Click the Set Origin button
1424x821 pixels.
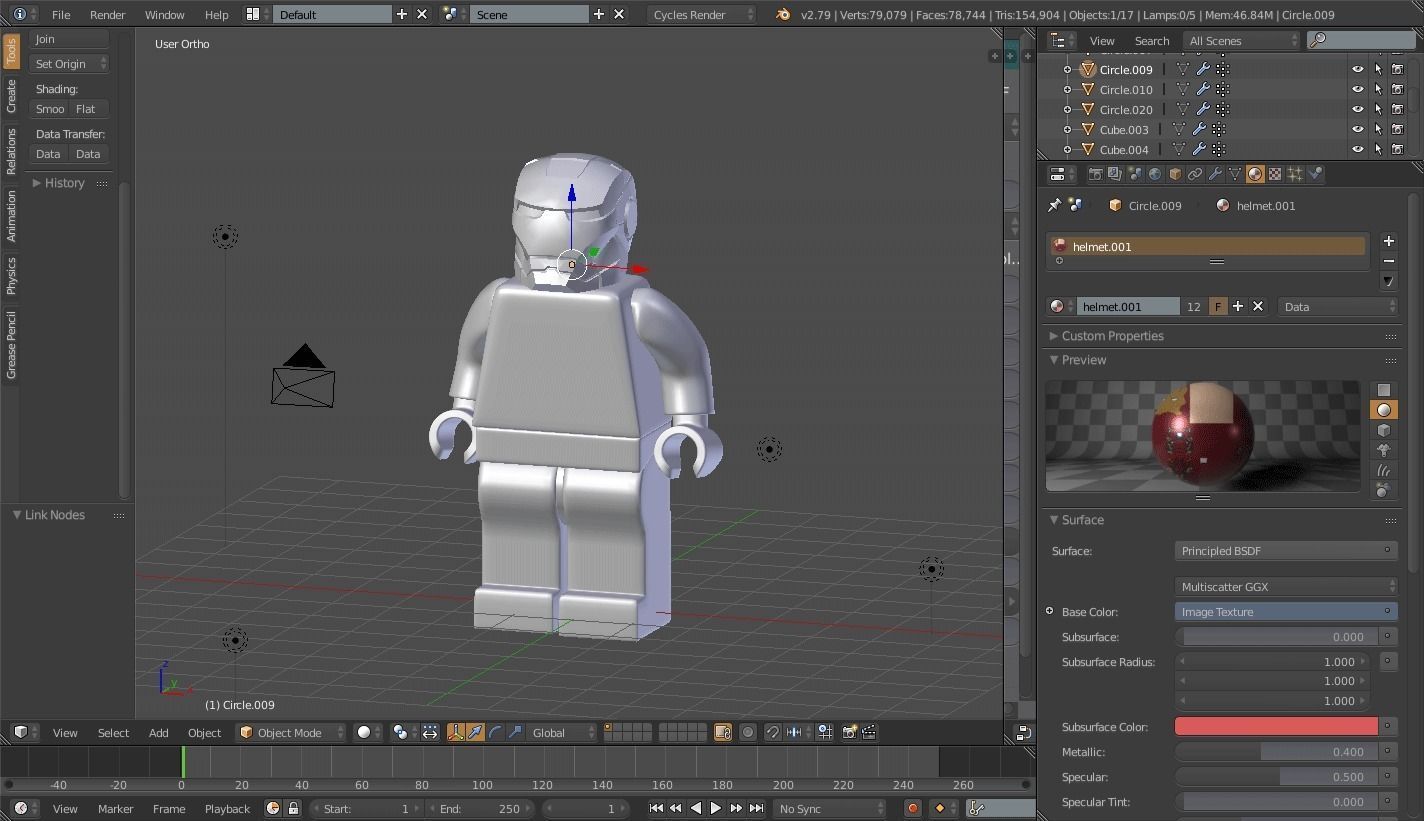click(x=68, y=64)
